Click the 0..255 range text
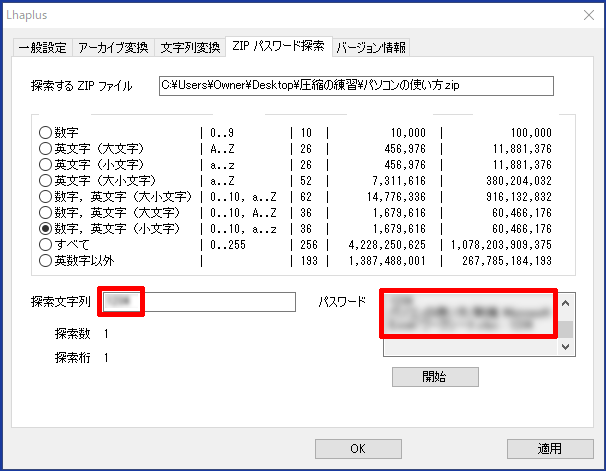 [228, 245]
